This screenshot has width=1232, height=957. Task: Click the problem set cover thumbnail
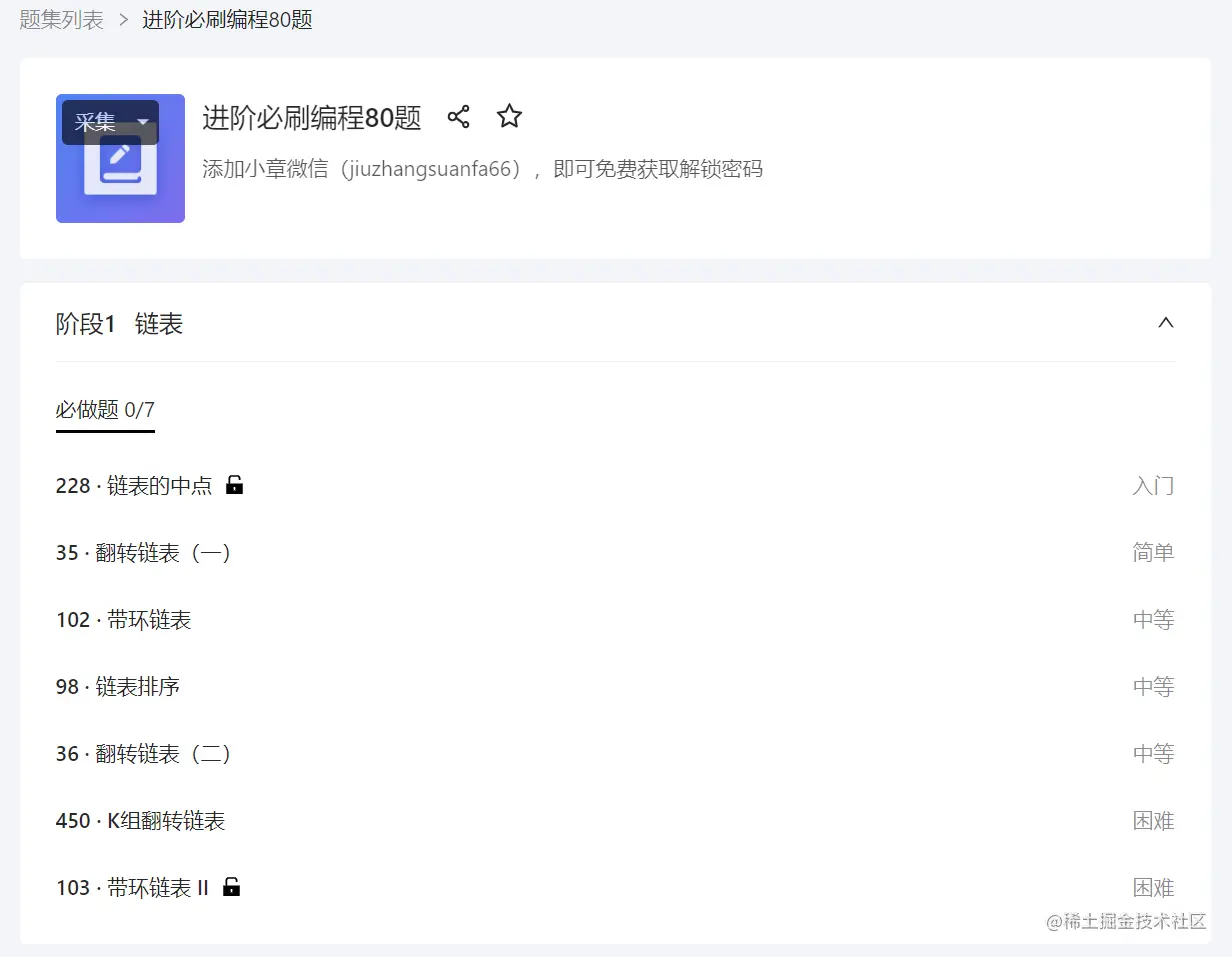[x=120, y=158]
